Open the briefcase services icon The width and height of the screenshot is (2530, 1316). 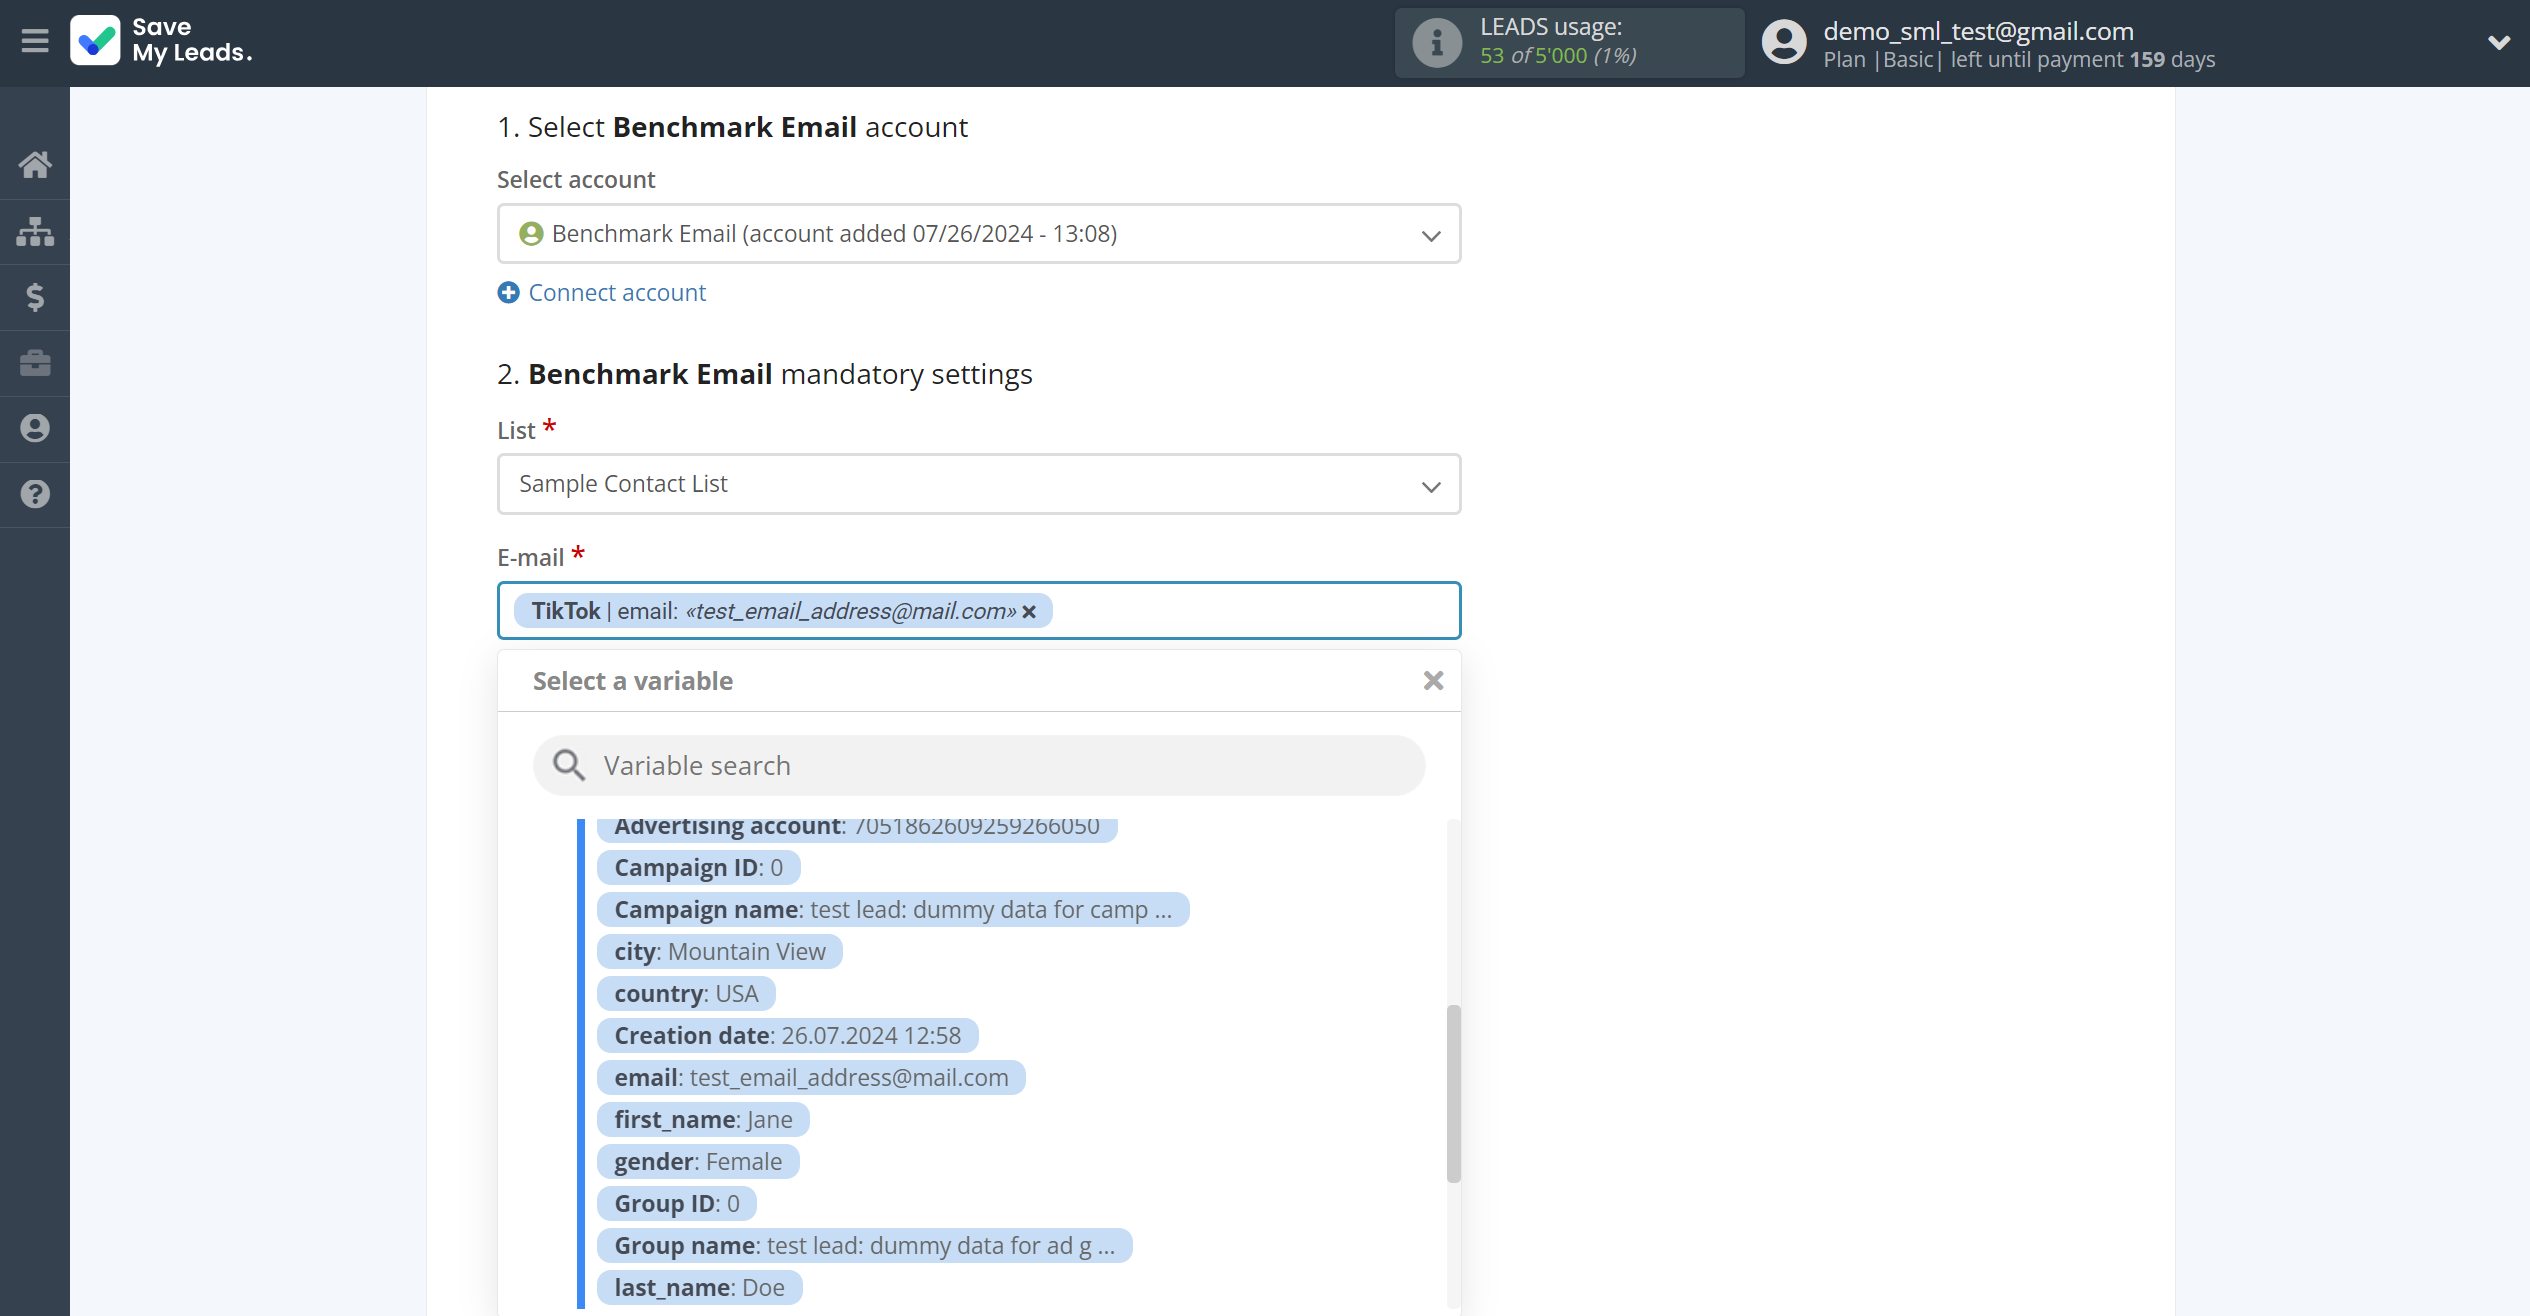tap(35, 363)
